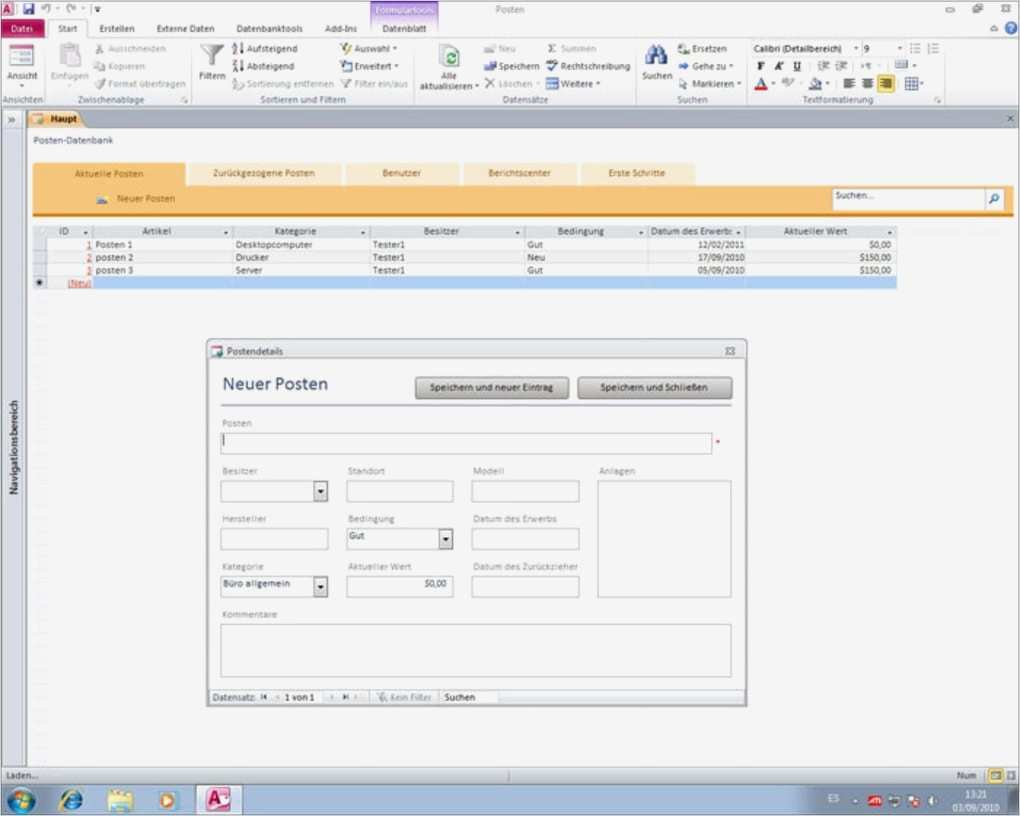Image resolution: width=1020 pixels, height=816 pixels.
Task: Sort descending with Absteigend
Action: [x=264, y=66]
